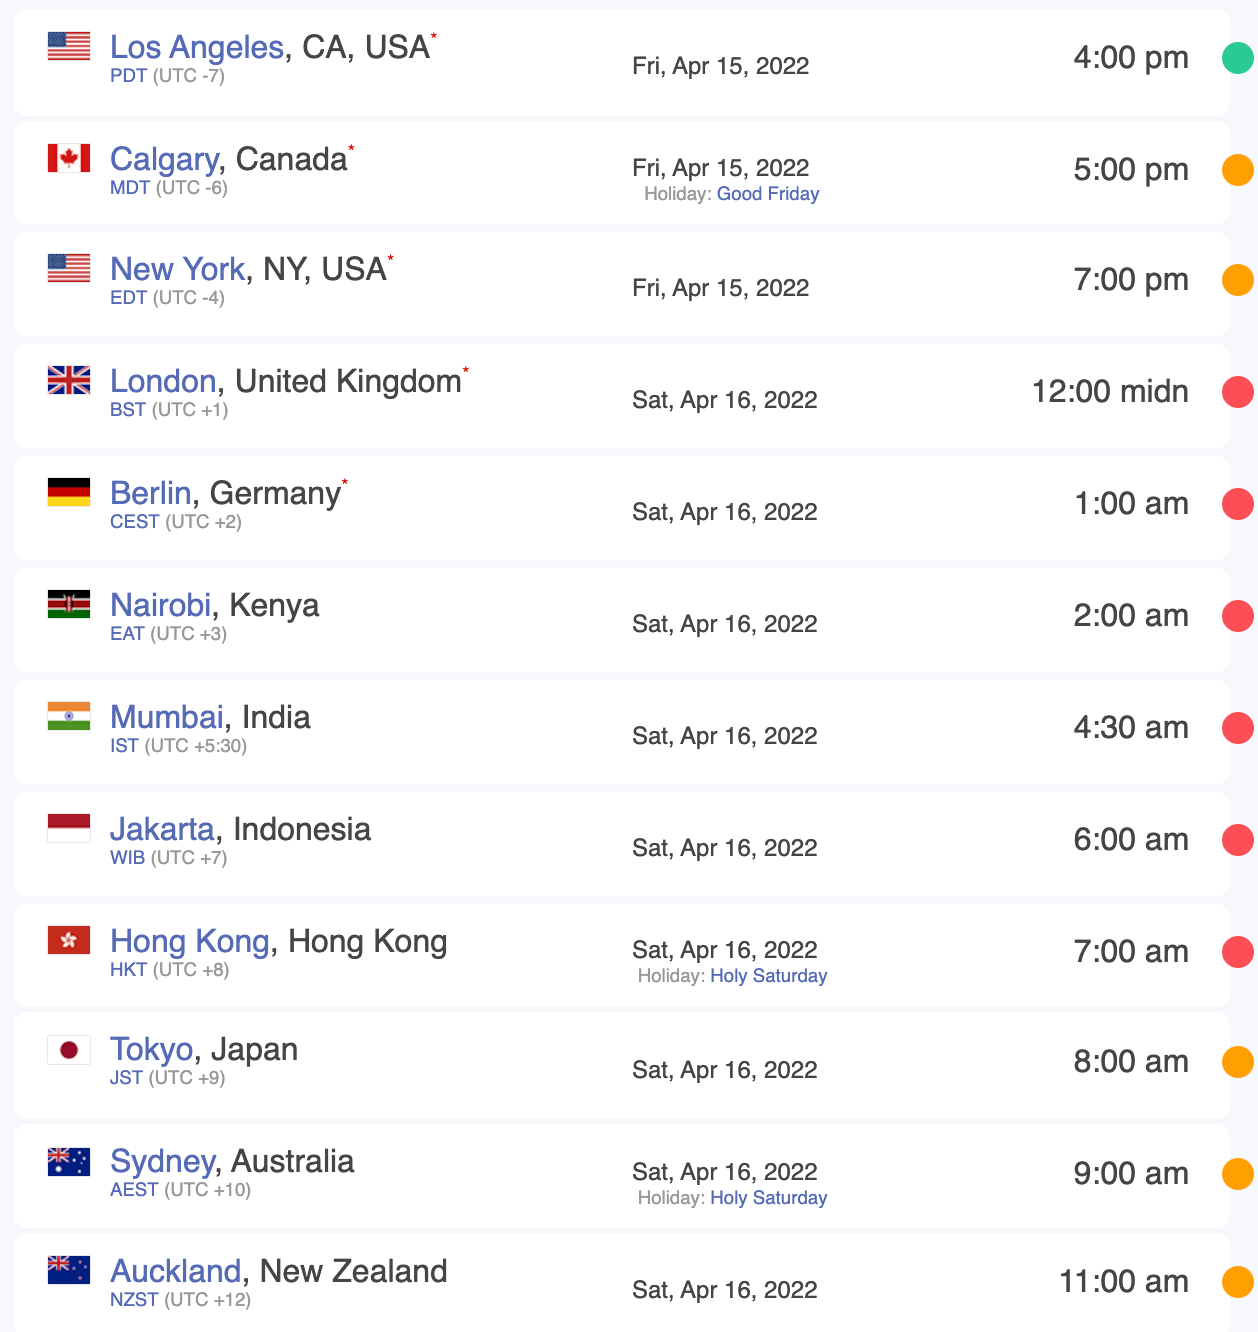
Task: Open the Sydney city link
Action: point(162,1161)
